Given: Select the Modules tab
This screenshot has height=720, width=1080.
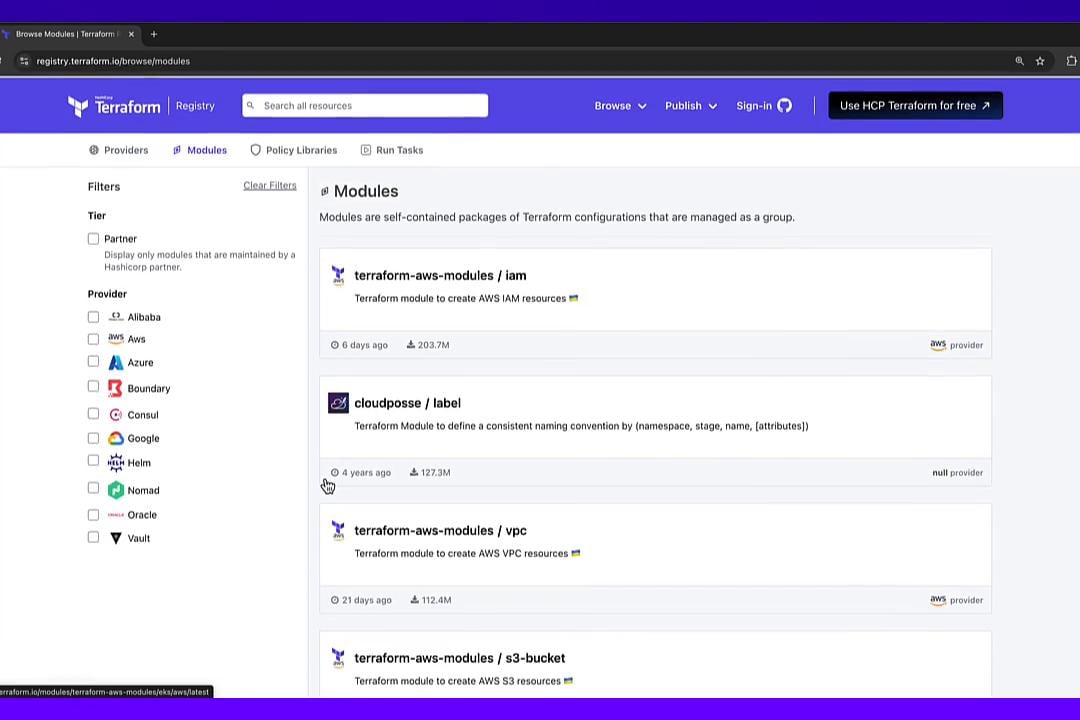Looking at the screenshot, I should coord(200,150).
